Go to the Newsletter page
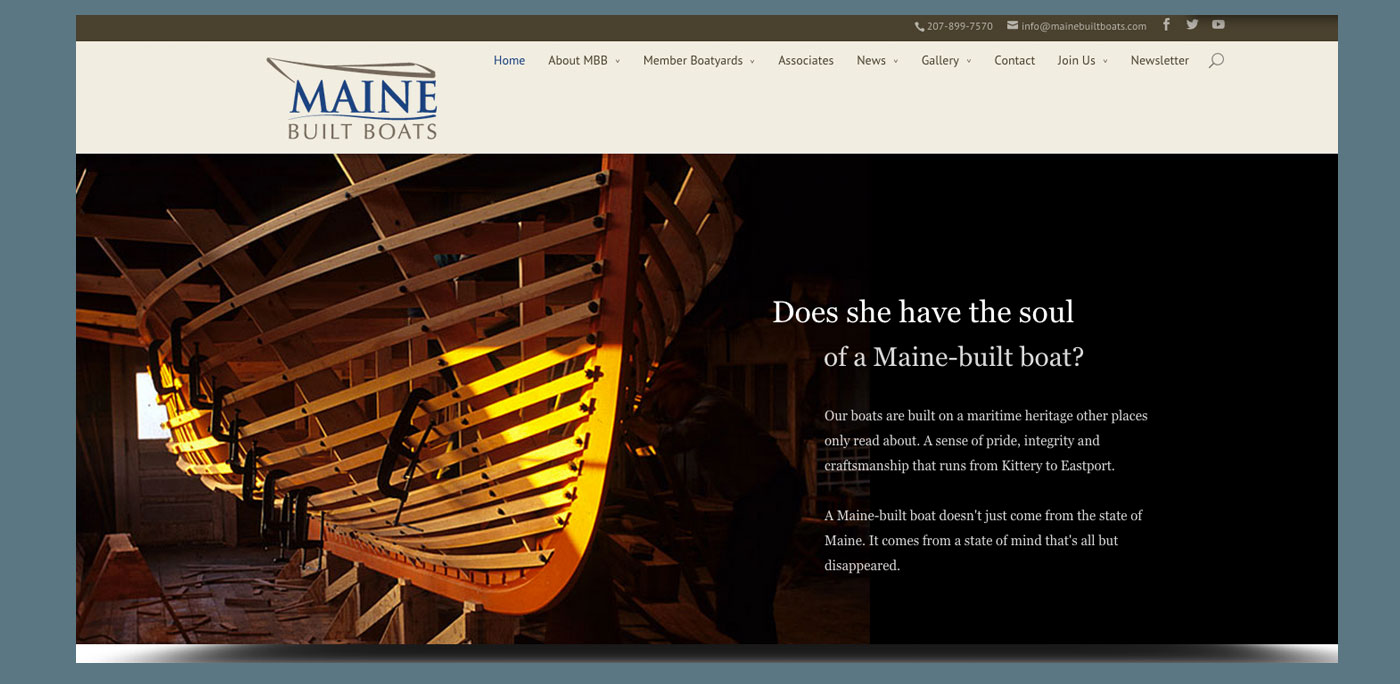 (1160, 61)
